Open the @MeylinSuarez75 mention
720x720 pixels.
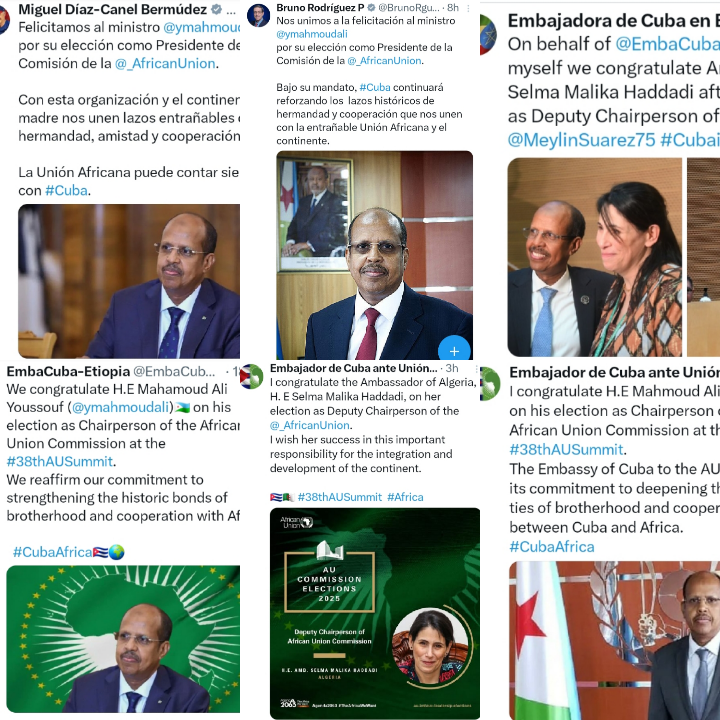(x=581, y=140)
